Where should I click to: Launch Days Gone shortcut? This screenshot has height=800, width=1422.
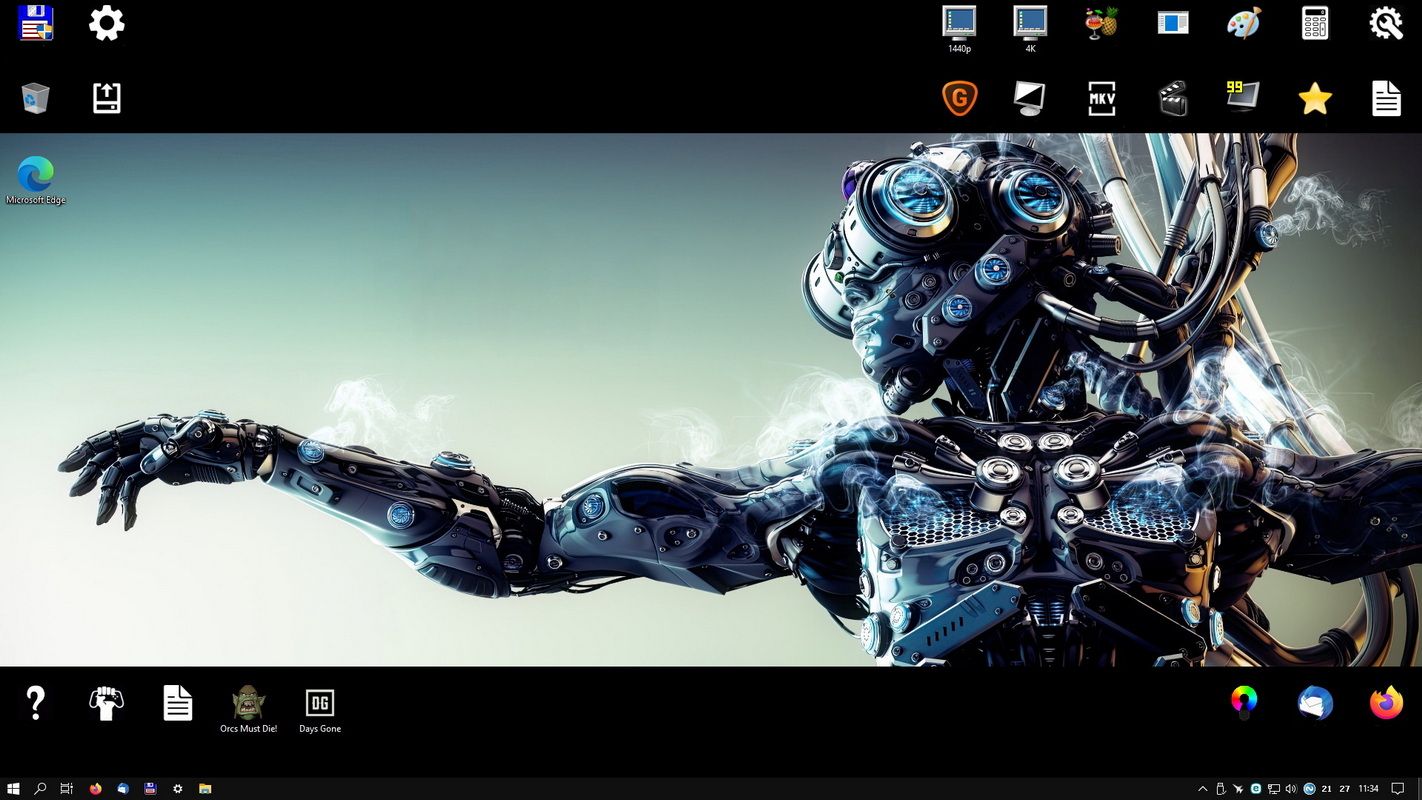click(x=320, y=710)
